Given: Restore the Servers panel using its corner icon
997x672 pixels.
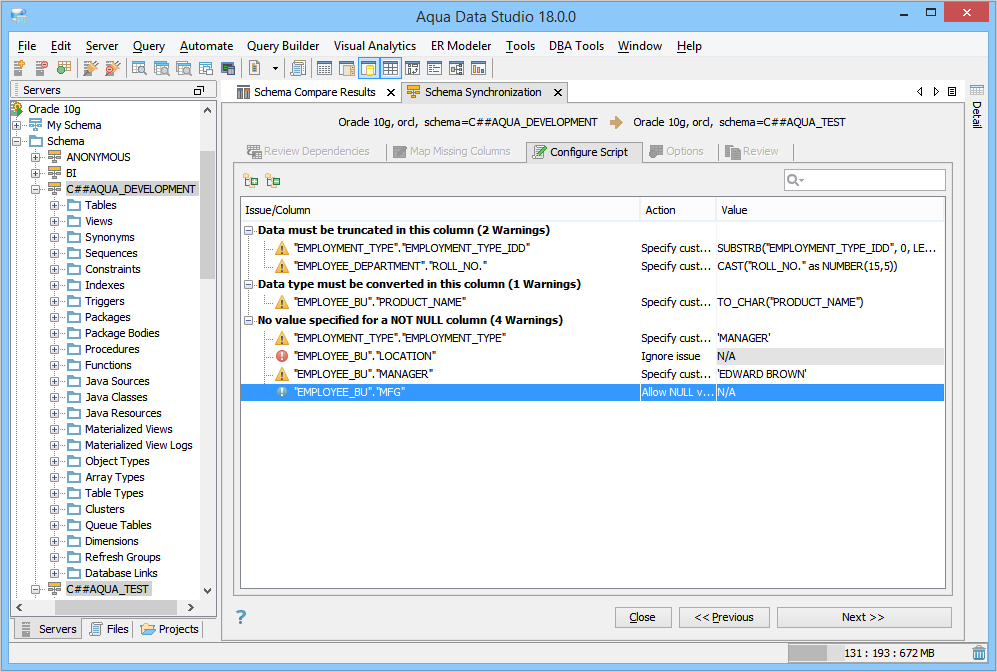Looking at the screenshot, I should [x=199, y=91].
